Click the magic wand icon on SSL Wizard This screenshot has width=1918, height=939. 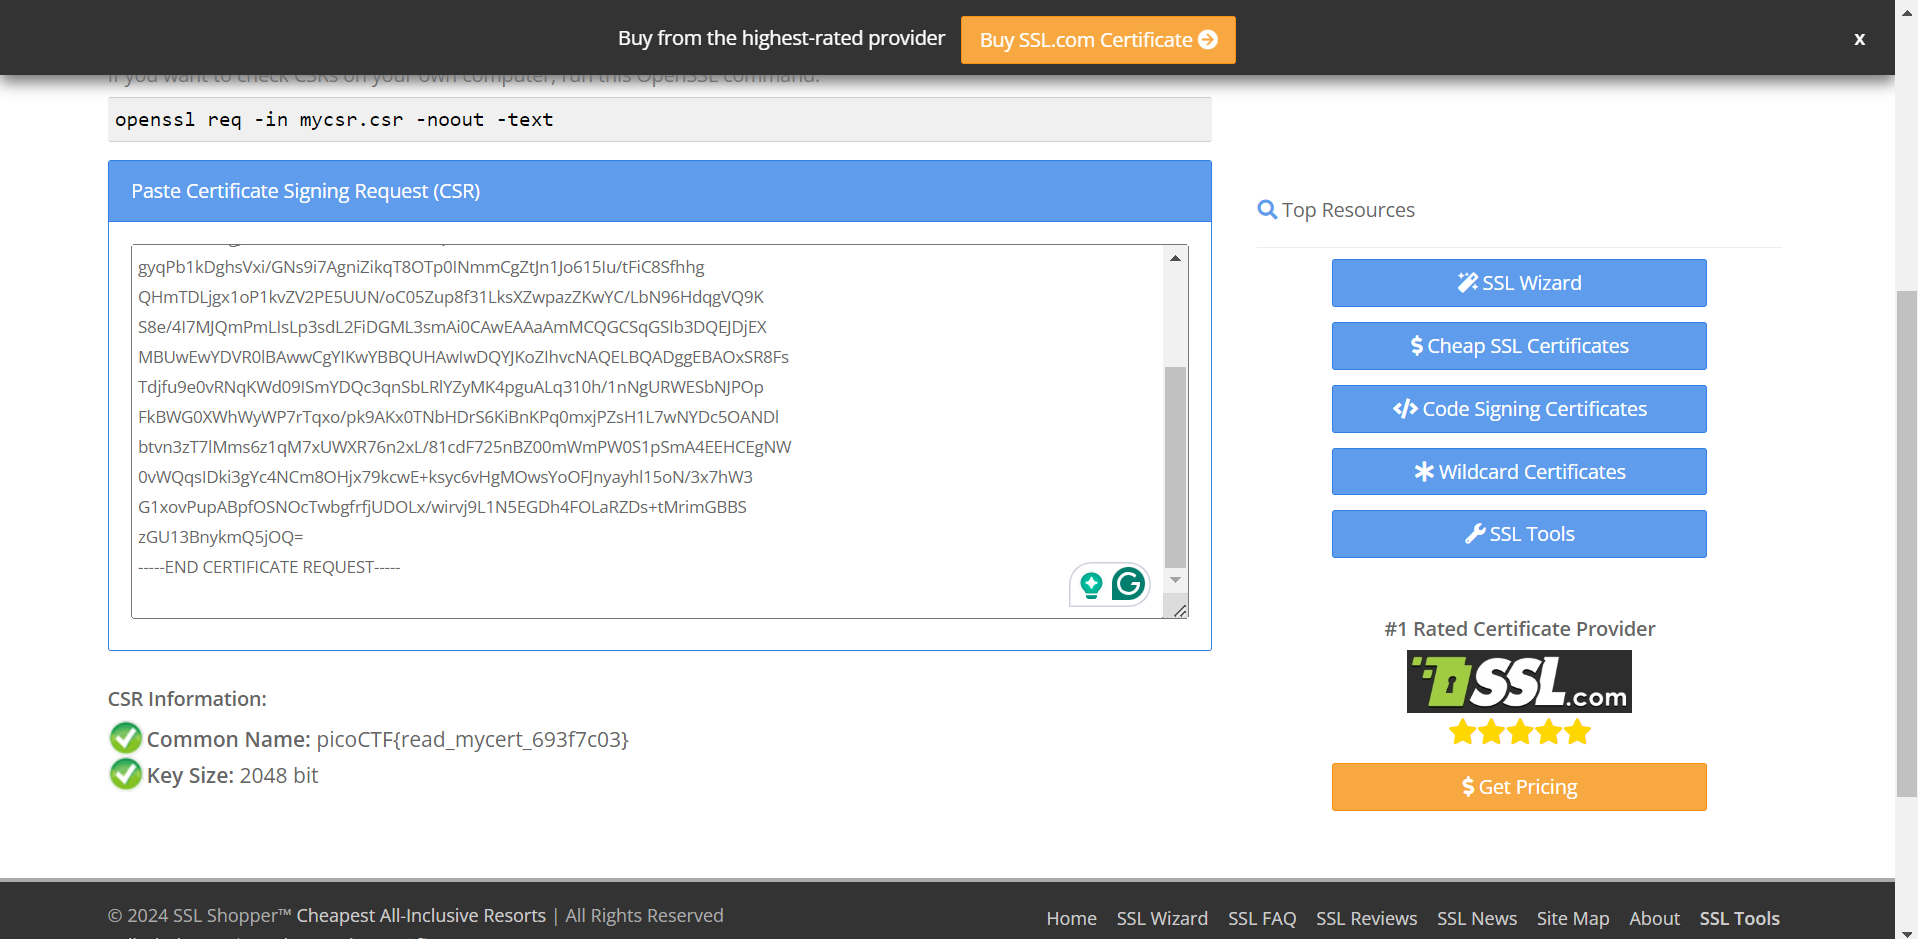1467,283
